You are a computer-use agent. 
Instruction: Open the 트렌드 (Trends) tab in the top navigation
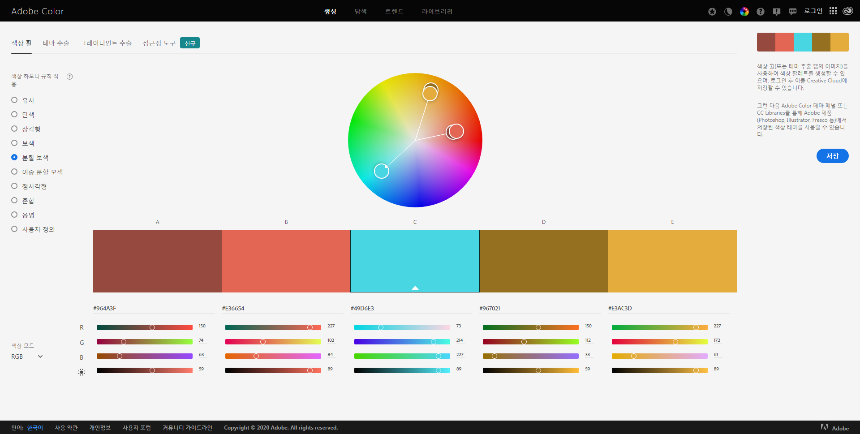click(x=394, y=11)
